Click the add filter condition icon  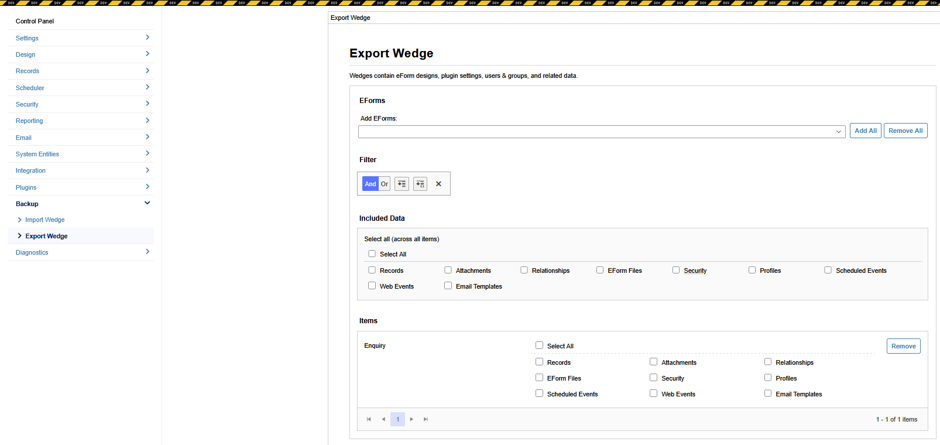(x=402, y=184)
